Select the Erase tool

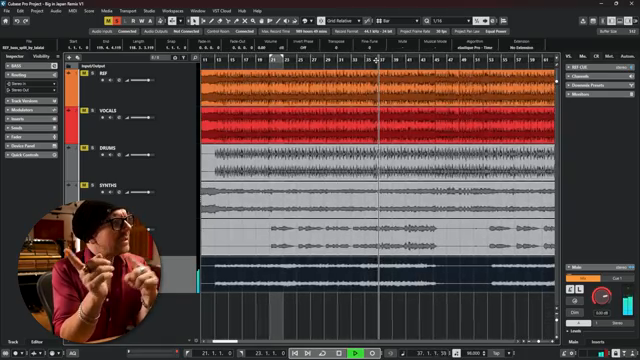[x=220, y=21]
